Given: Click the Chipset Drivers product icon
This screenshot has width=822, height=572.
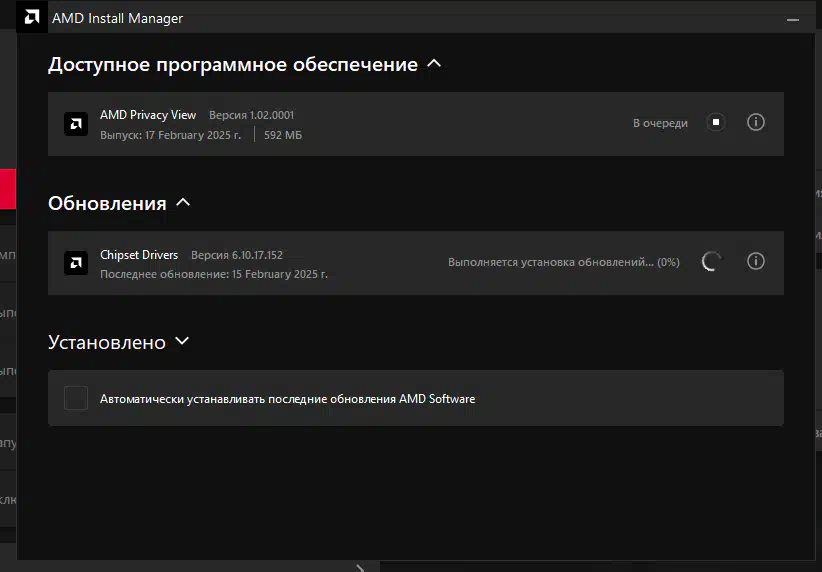Looking at the screenshot, I should click(76, 263).
